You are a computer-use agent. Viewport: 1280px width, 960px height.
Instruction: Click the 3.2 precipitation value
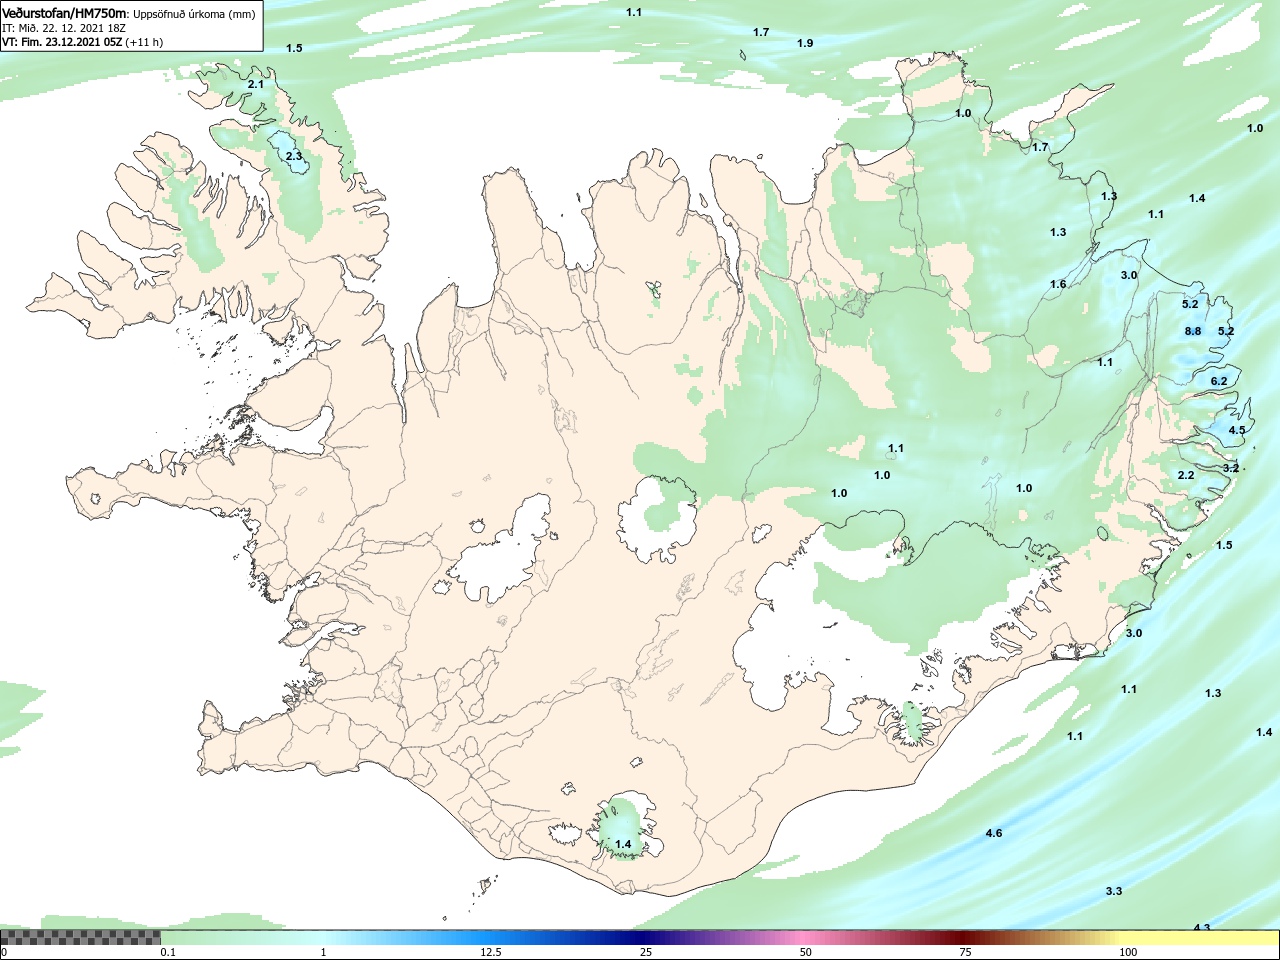click(x=1231, y=468)
